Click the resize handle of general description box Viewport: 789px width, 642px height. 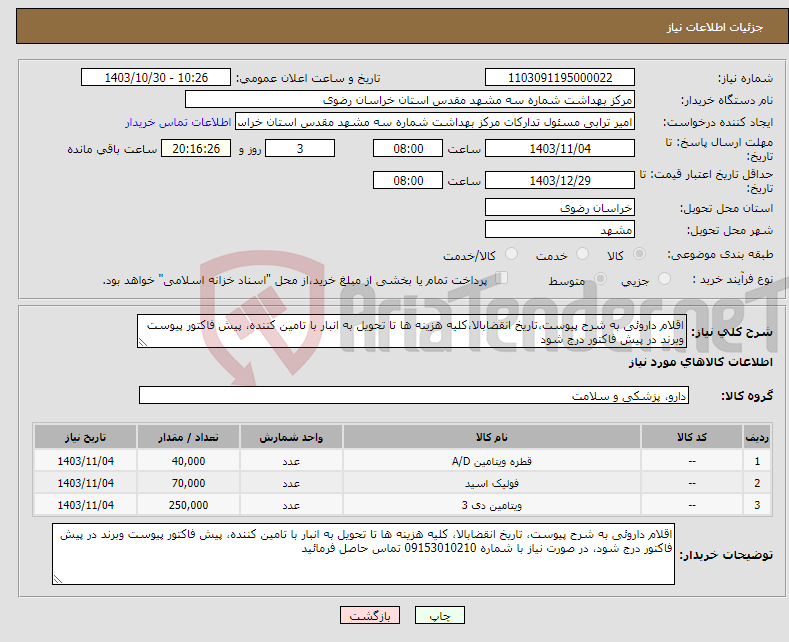point(143,342)
